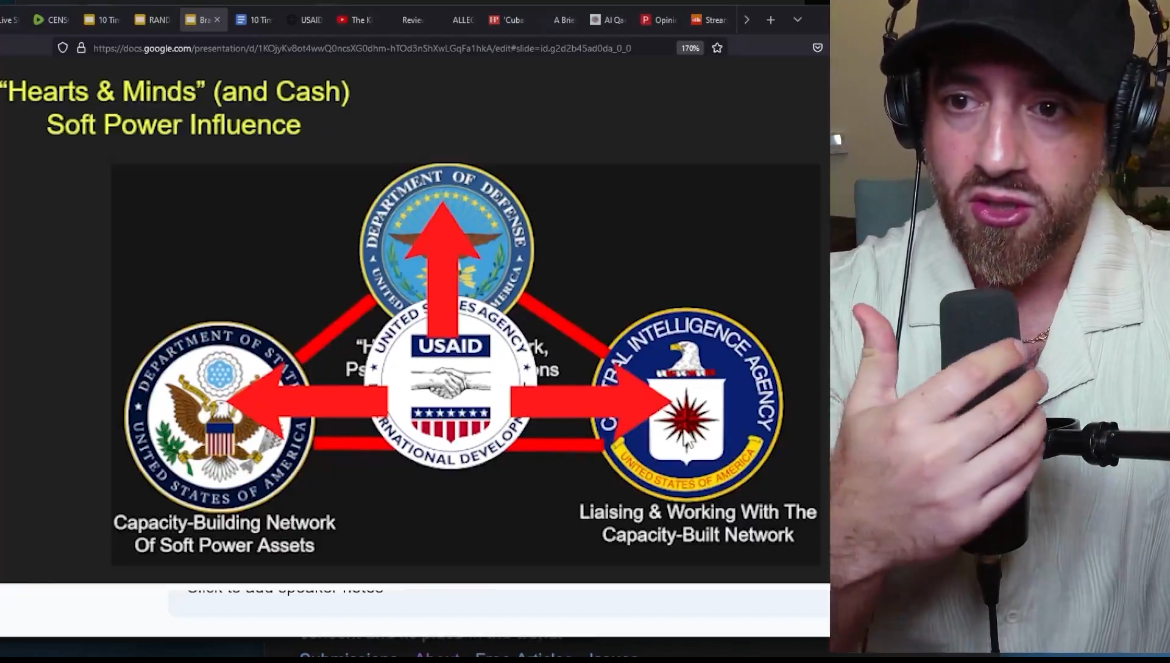The width and height of the screenshot is (1170, 663).
Task: Click 'Liaising & Working With The Capacity-Built Network' caption
Action: click(698, 524)
